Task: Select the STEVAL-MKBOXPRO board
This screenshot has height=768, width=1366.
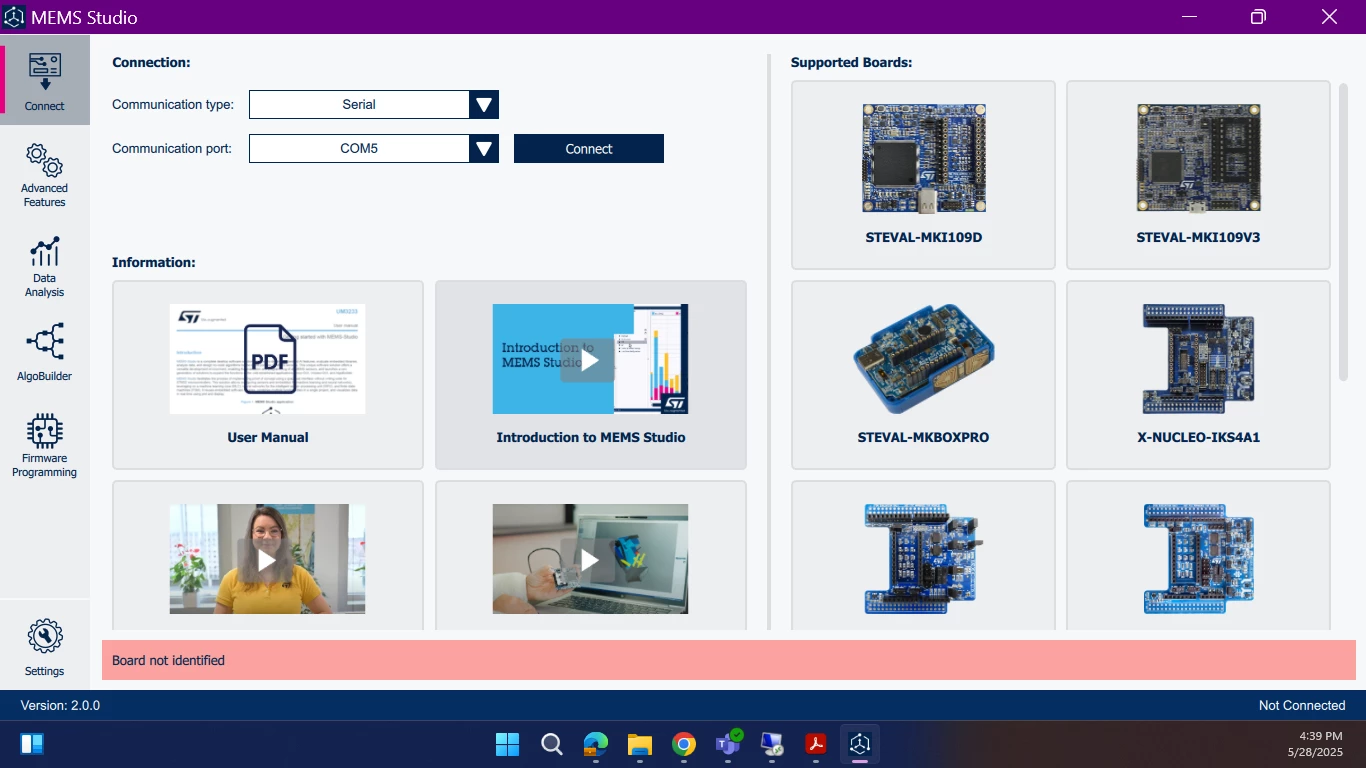Action: coord(923,375)
